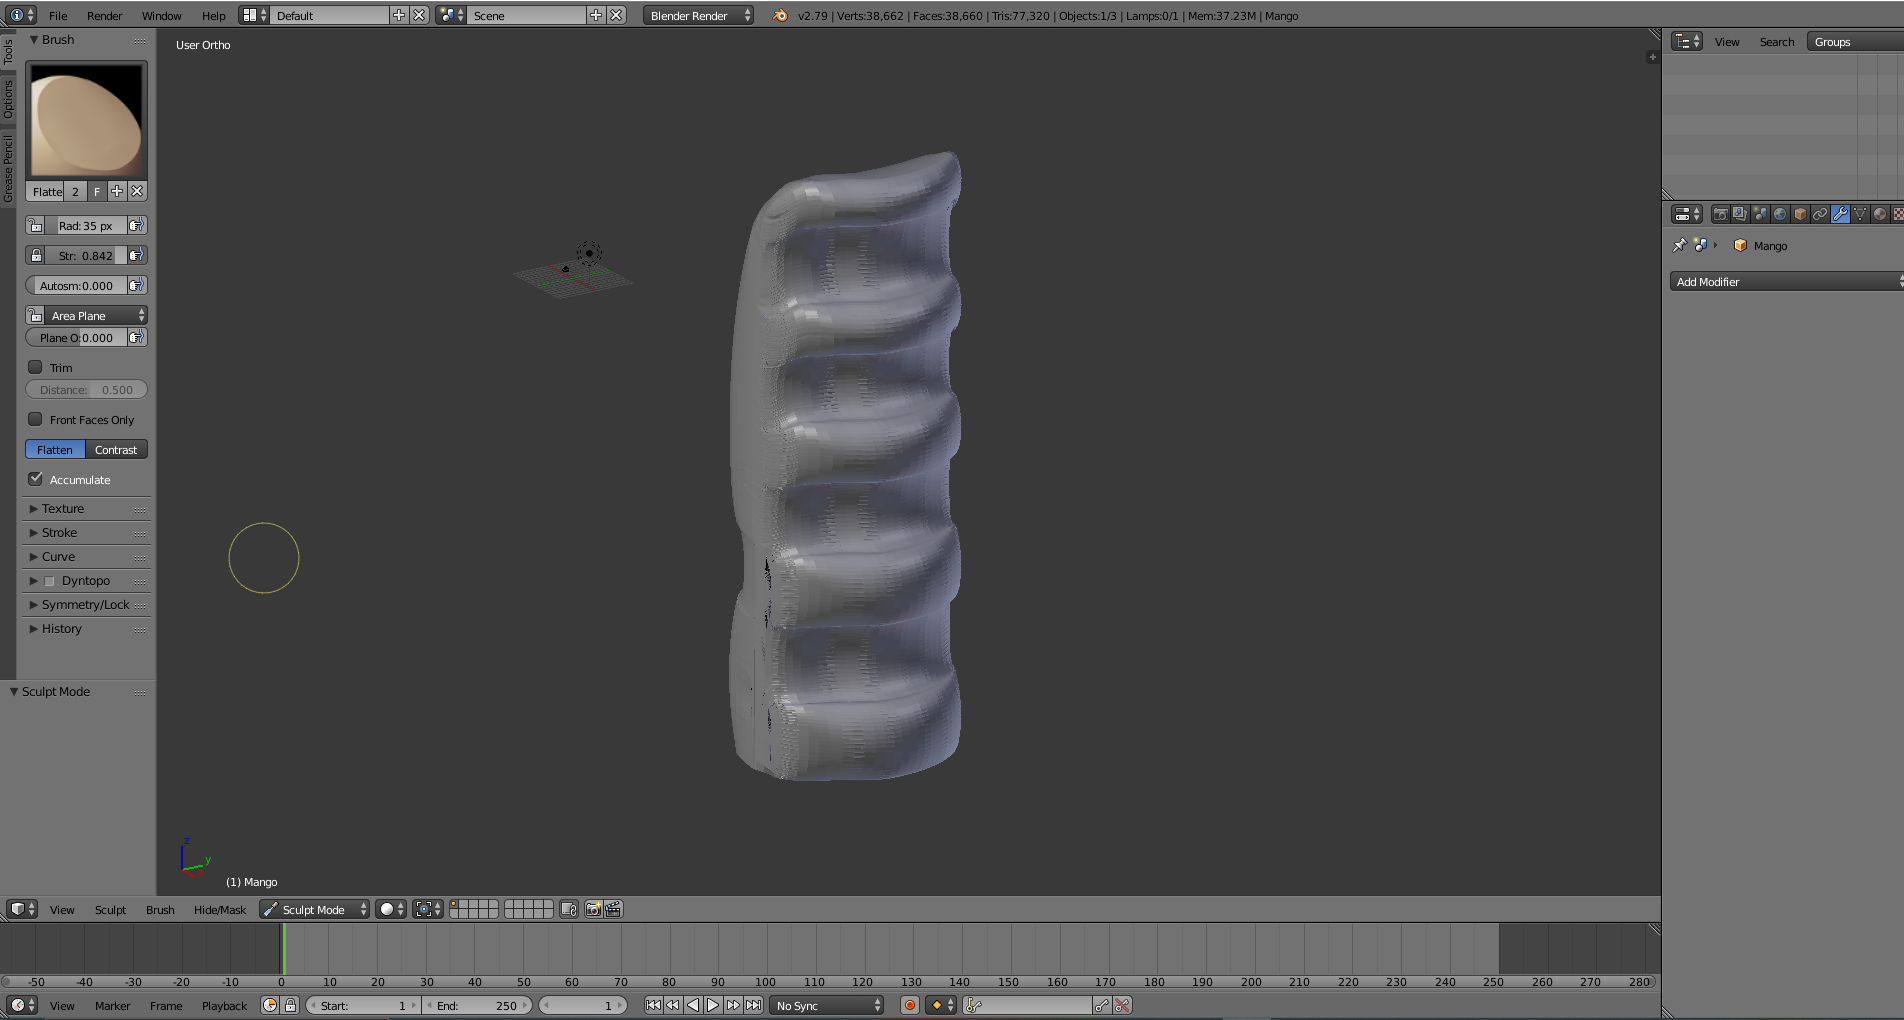Open the Help menu
The image size is (1904, 1020).
pos(213,15)
